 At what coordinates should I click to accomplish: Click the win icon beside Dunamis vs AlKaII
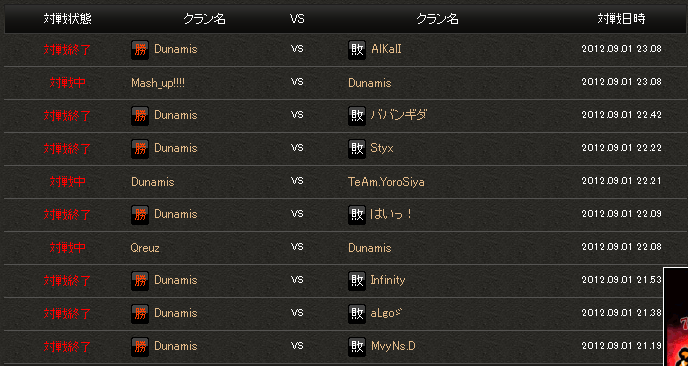click(140, 50)
